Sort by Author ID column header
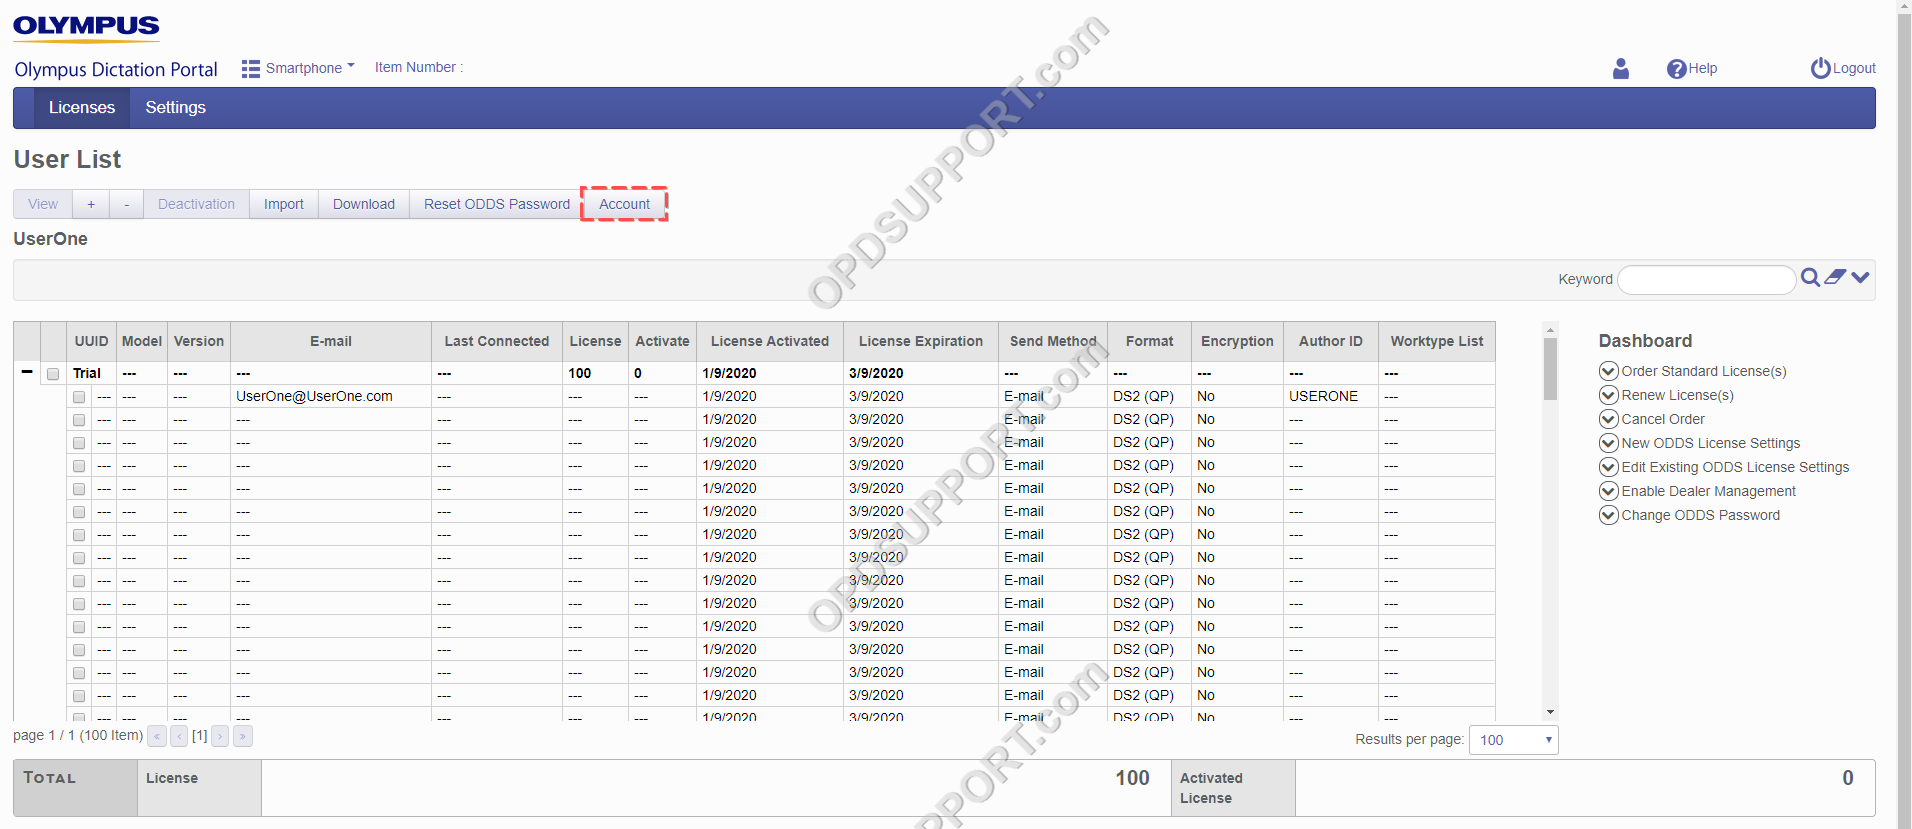 point(1331,341)
